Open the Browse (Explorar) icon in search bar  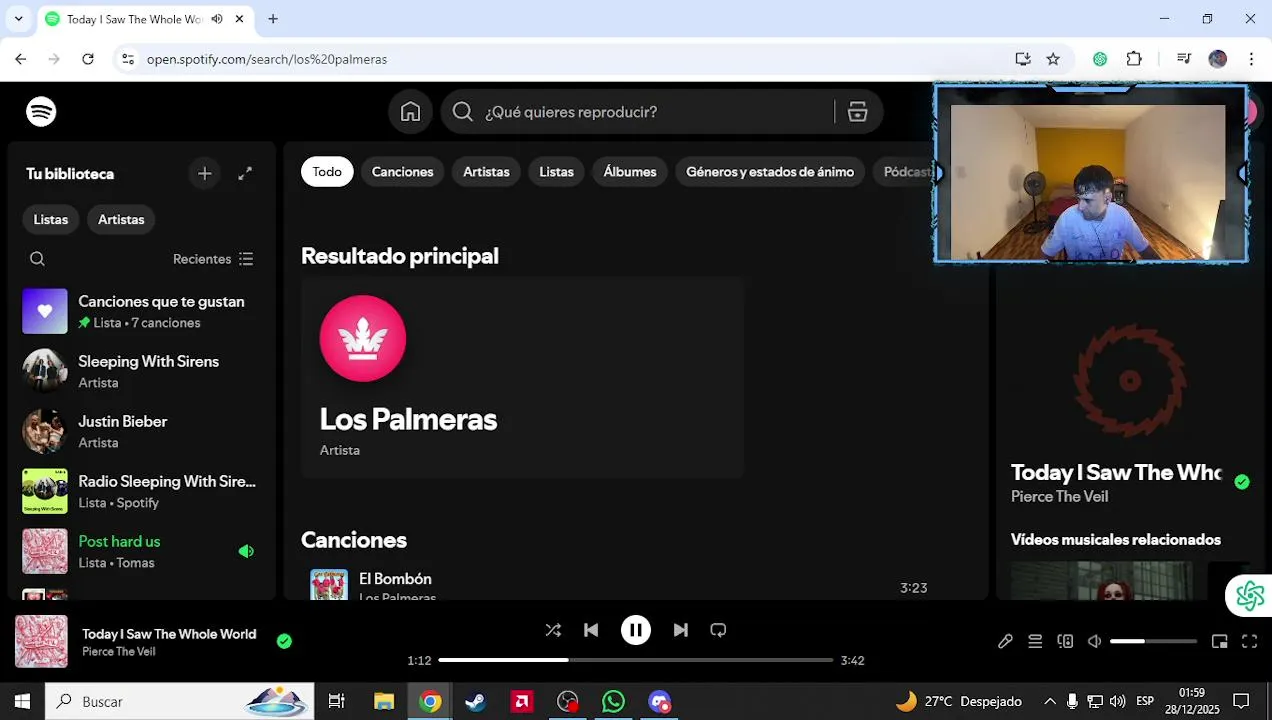click(857, 112)
